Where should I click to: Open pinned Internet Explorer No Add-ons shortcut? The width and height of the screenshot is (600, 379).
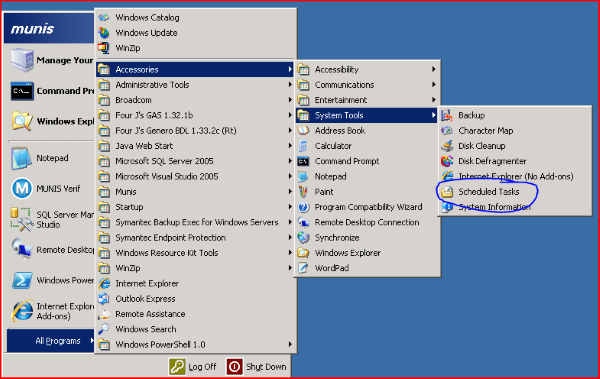[x=51, y=311]
